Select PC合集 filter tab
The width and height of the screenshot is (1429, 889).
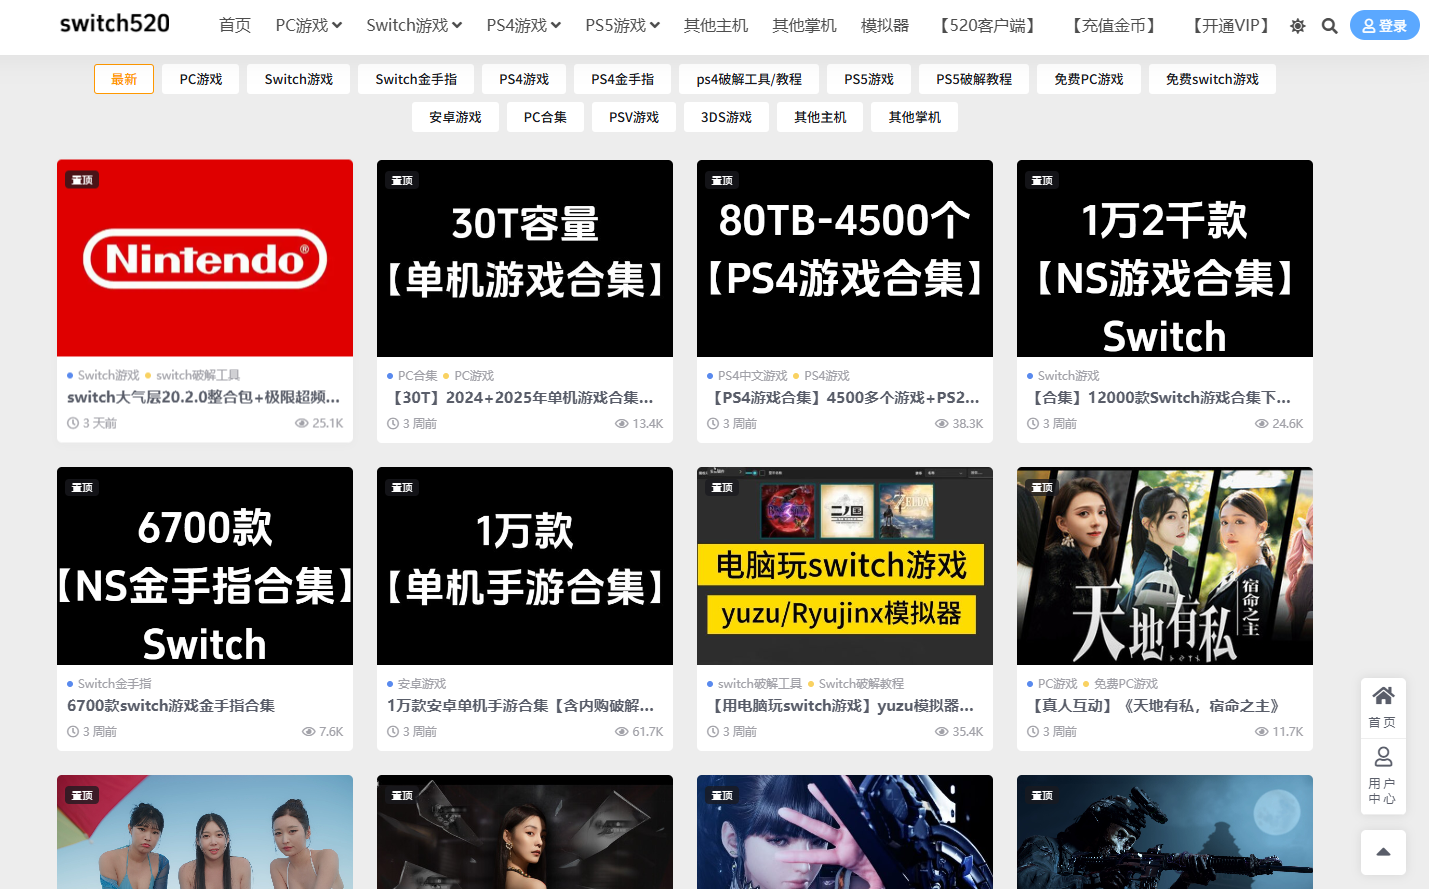[x=545, y=117]
